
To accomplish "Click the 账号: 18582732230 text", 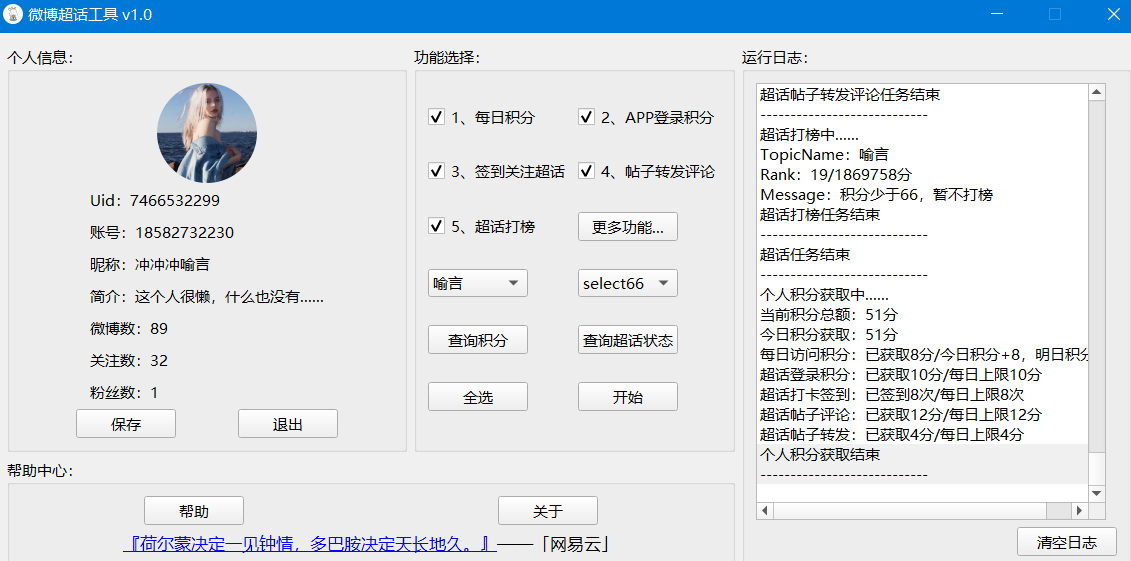I will (162, 232).
